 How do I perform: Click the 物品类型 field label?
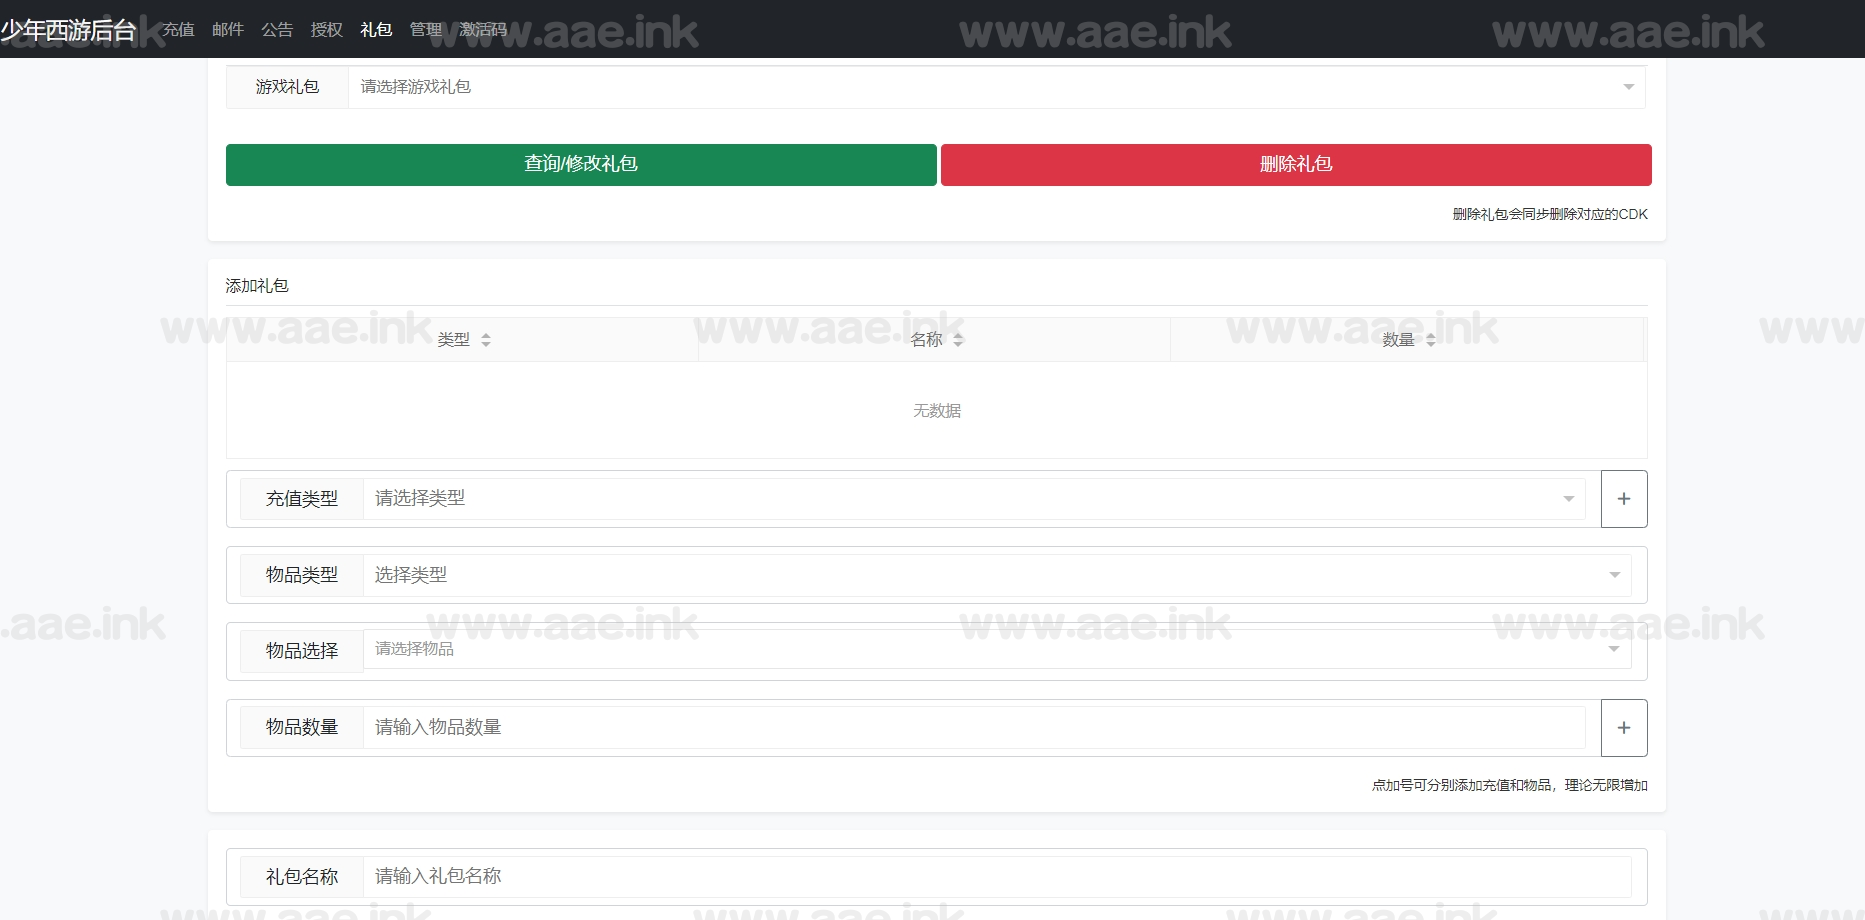tap(302, 575)
